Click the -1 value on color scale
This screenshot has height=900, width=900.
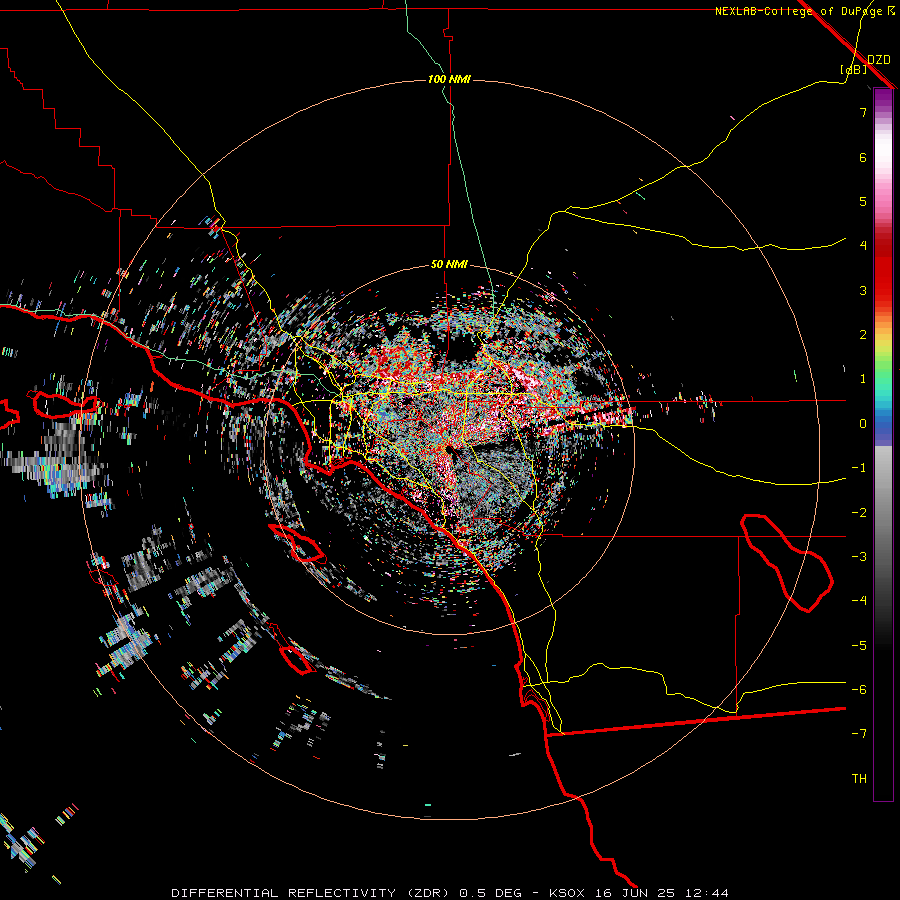click(859, 468)
